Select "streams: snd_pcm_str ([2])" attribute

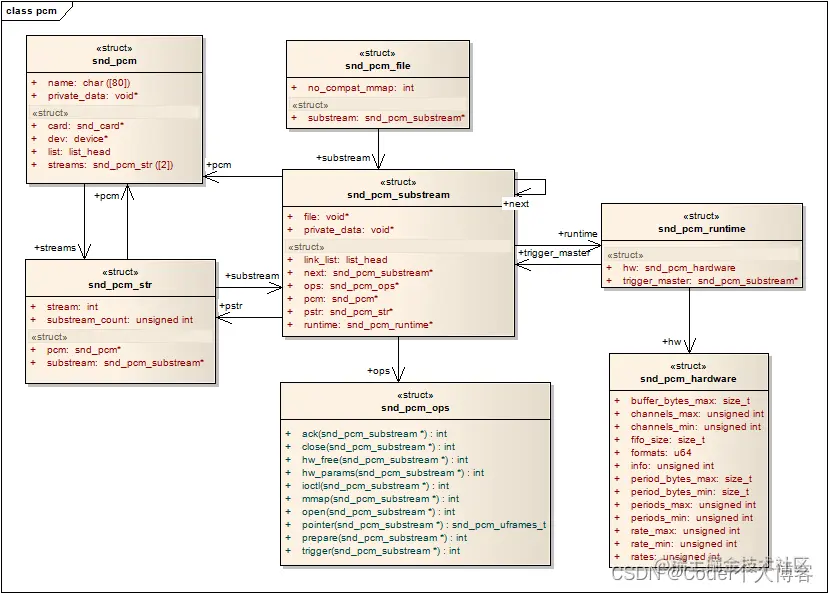[110, 165]
